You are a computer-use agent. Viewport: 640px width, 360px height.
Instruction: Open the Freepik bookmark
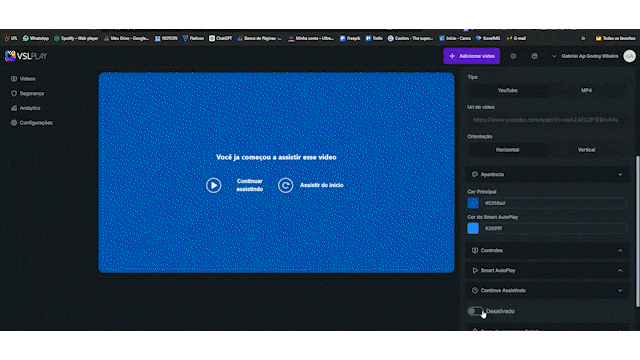(350, 38)
